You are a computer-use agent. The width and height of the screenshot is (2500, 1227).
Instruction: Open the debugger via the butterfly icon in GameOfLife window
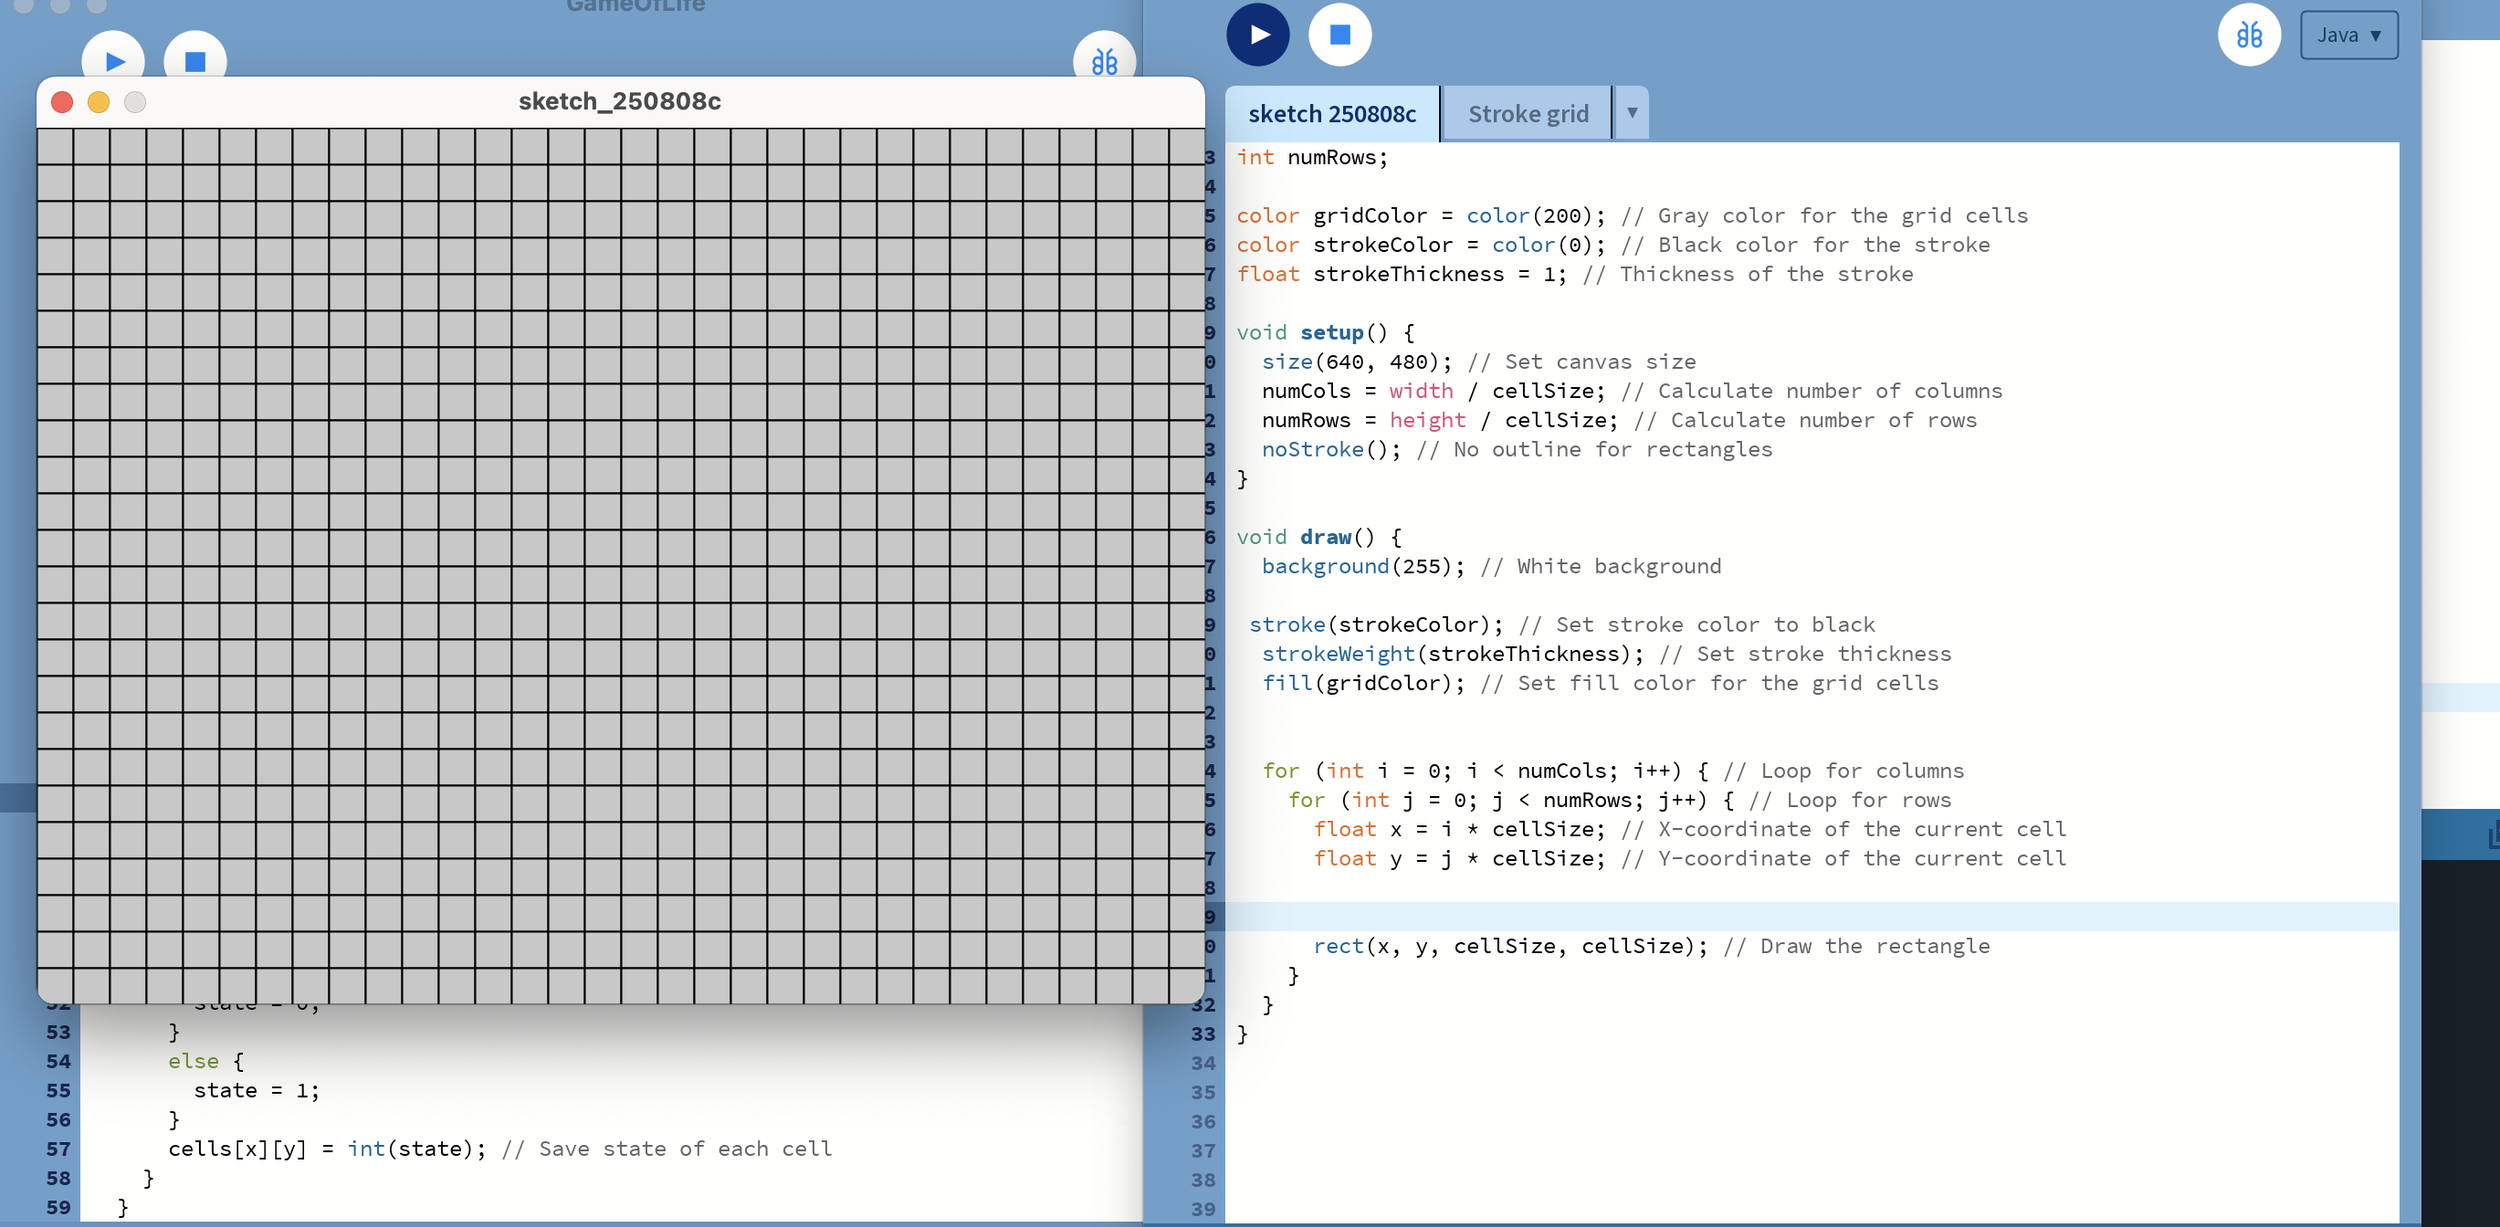pos(1103,58)
